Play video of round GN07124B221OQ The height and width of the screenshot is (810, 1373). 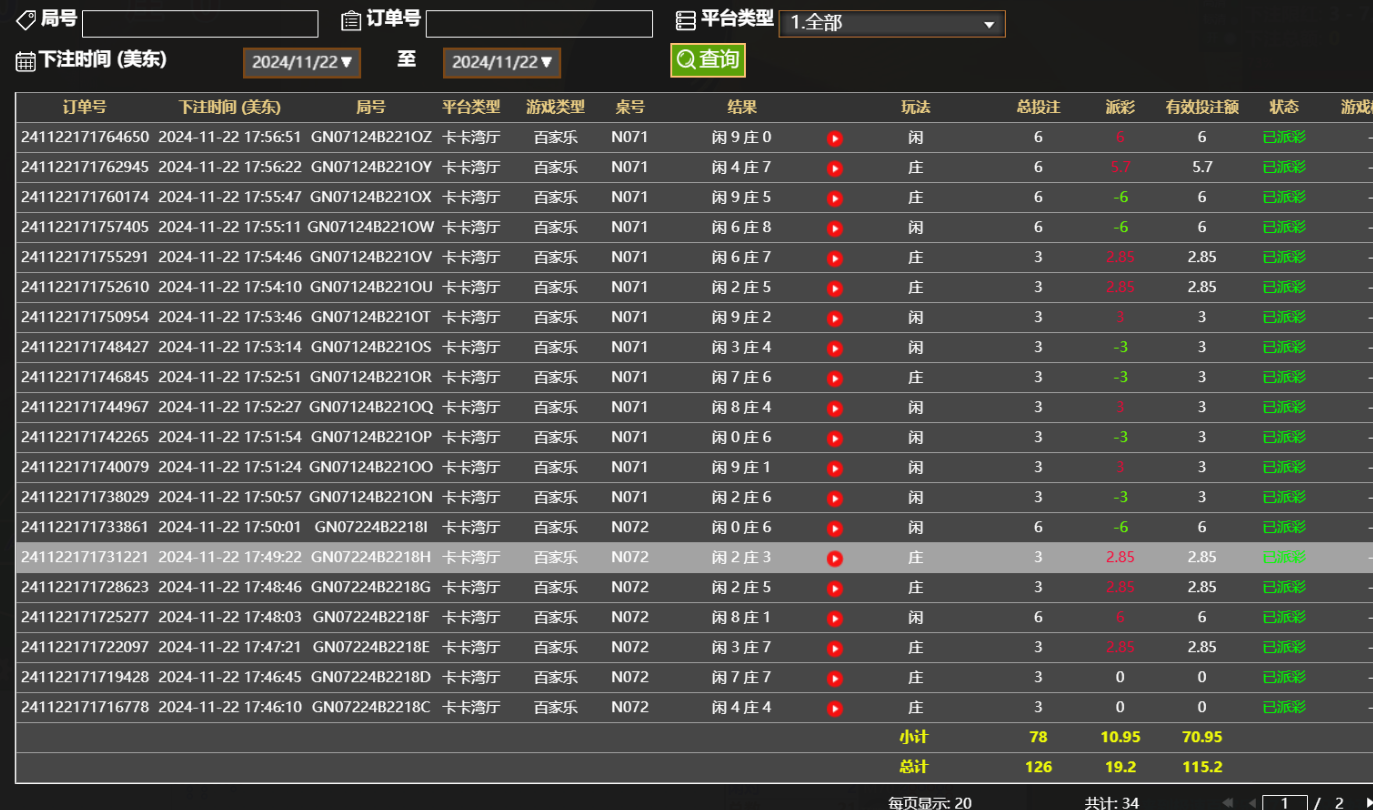pos(835,408)
